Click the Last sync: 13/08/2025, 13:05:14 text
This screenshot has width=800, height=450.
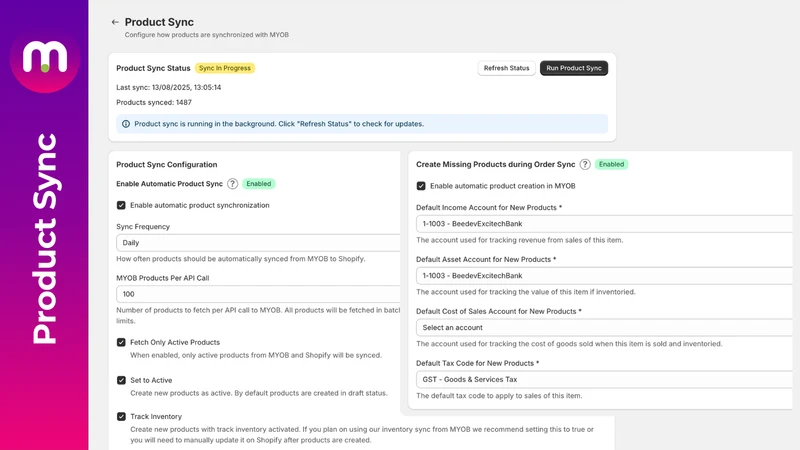point(168,87)
